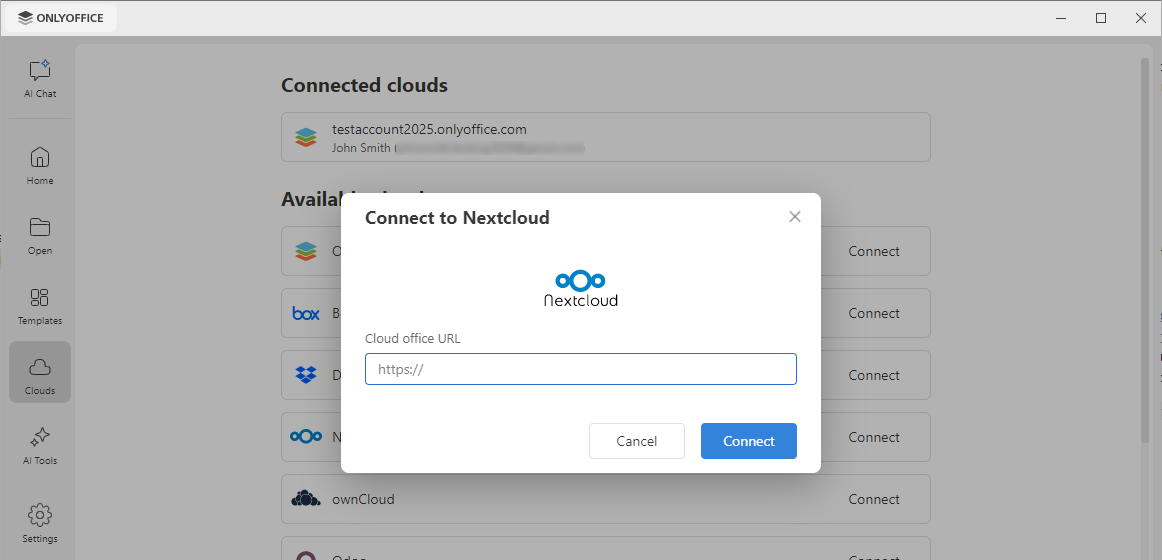Open the AI Chat sidebar item
The image size is (1162, 560).
point(40,79)
